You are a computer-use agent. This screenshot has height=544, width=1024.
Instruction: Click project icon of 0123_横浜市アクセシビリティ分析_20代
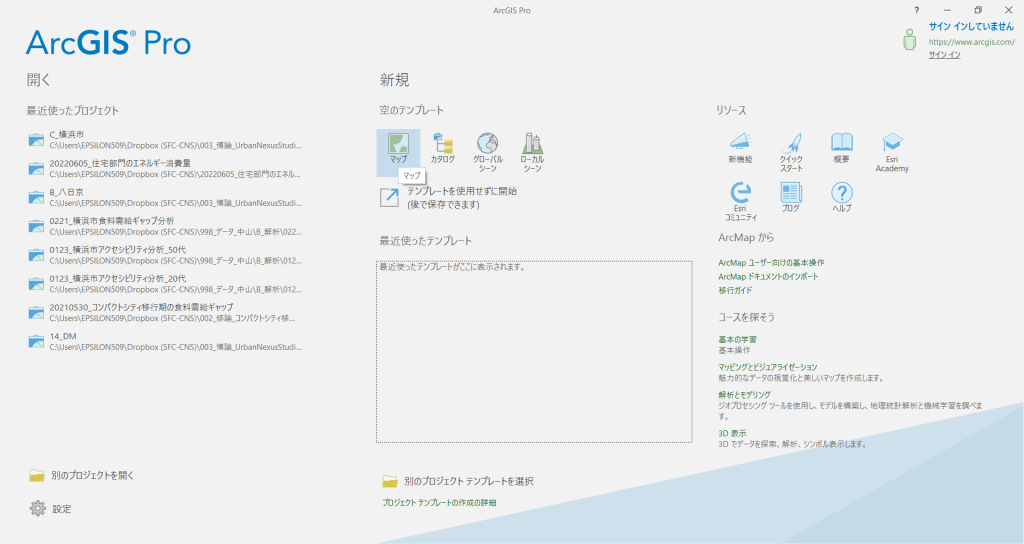(x=36, y=283)
